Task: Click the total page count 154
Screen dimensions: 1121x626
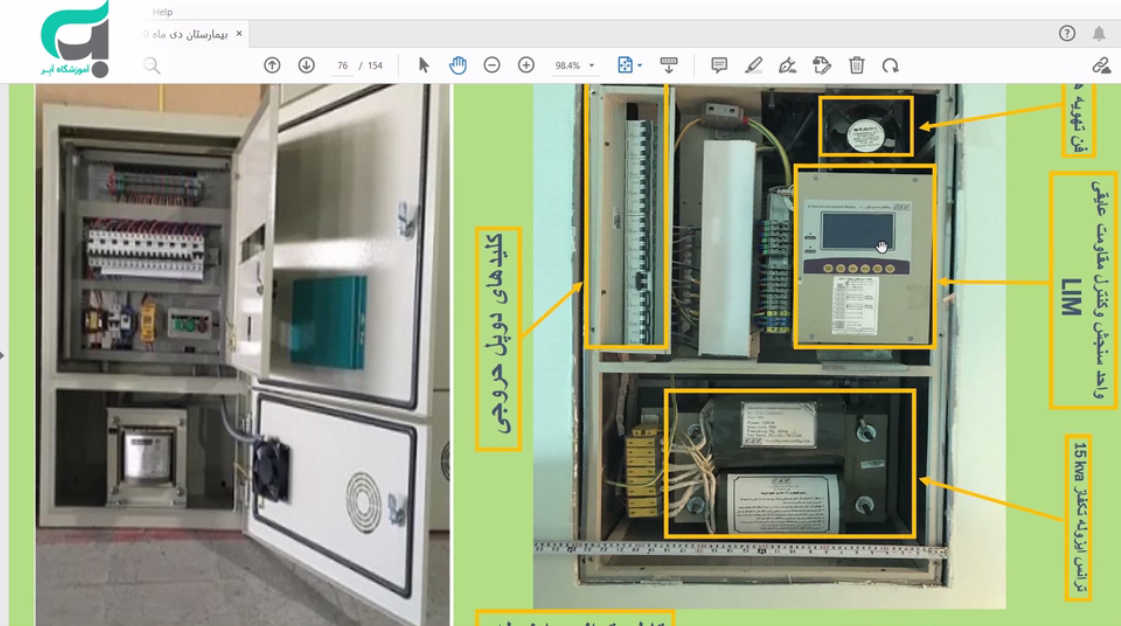Action: click(375, 66)
